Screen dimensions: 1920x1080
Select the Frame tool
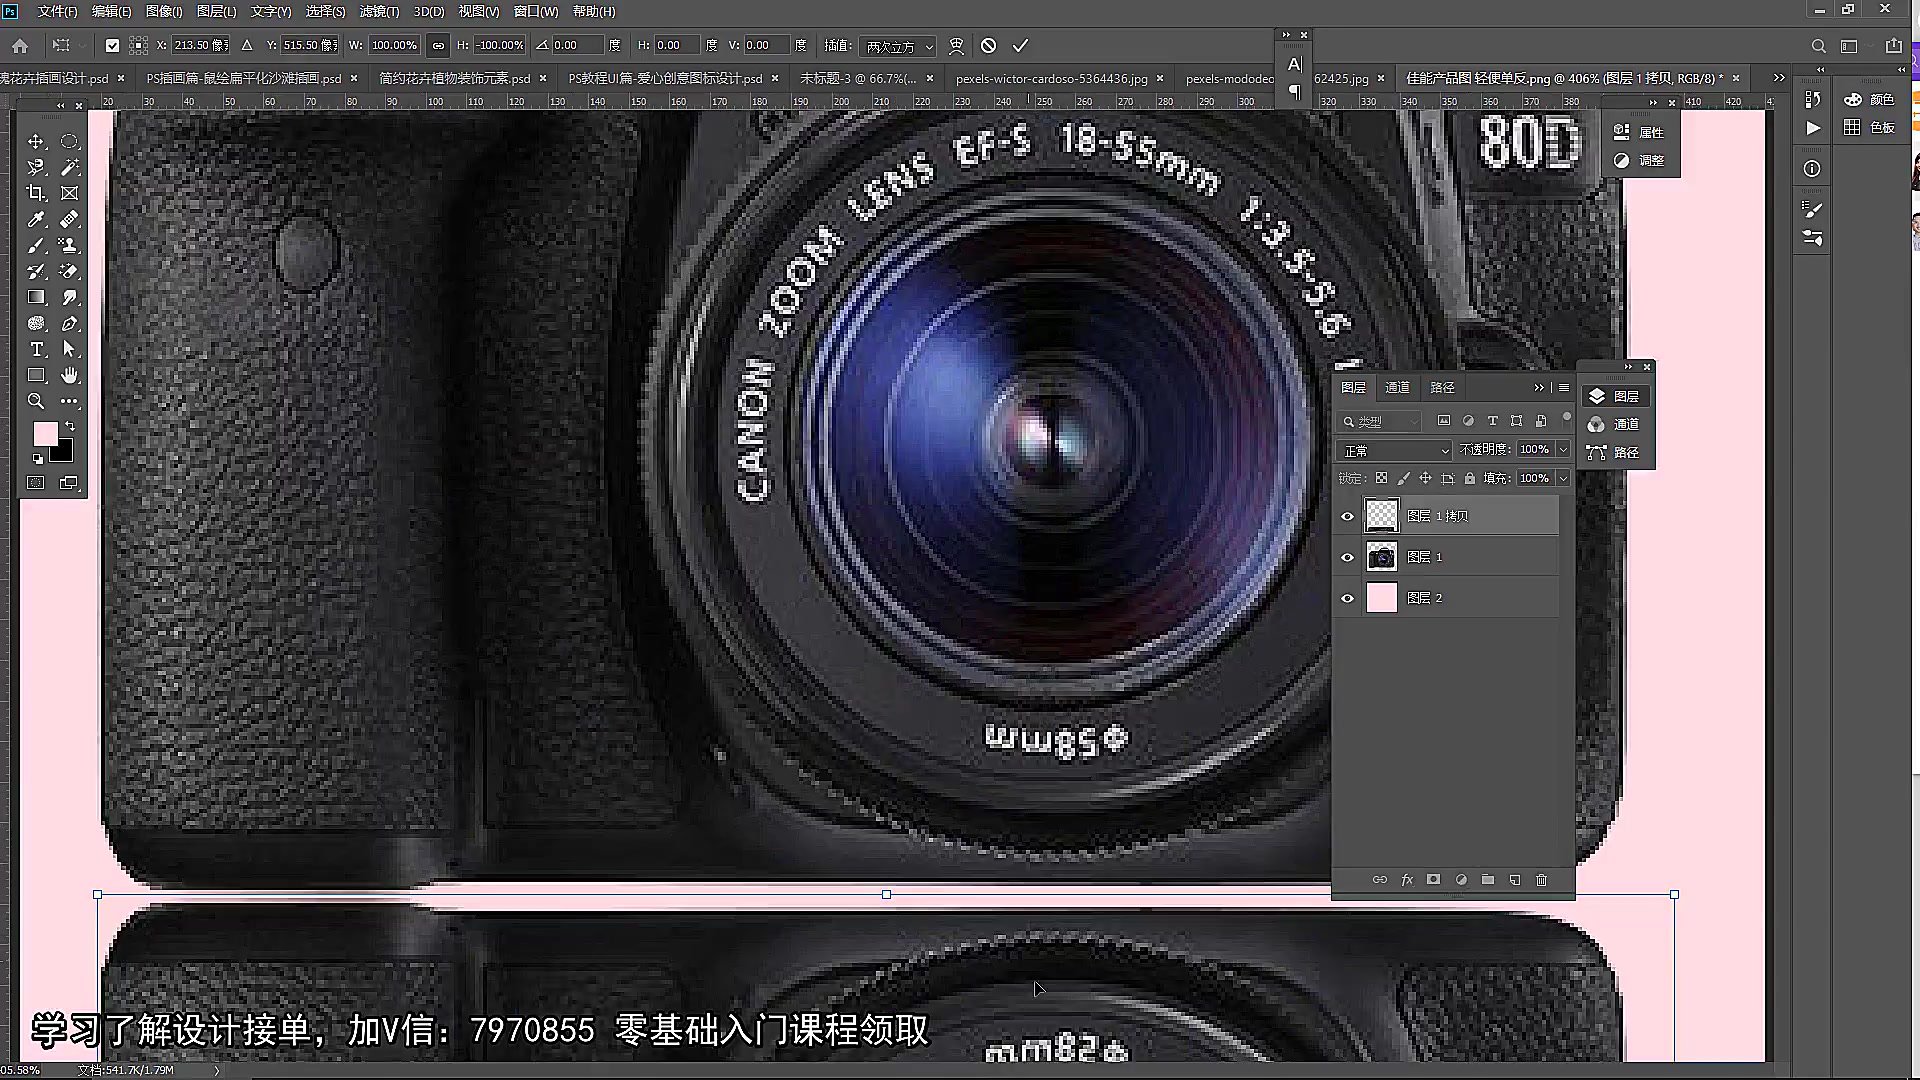(69, 193)
